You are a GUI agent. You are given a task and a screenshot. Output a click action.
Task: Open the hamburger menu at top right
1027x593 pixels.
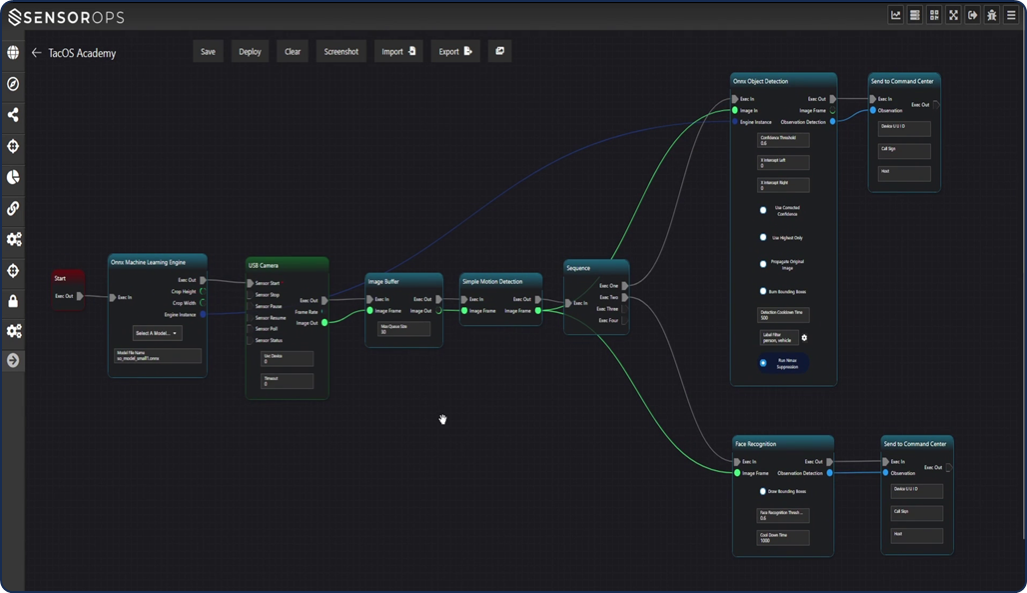coord(1010,15)
